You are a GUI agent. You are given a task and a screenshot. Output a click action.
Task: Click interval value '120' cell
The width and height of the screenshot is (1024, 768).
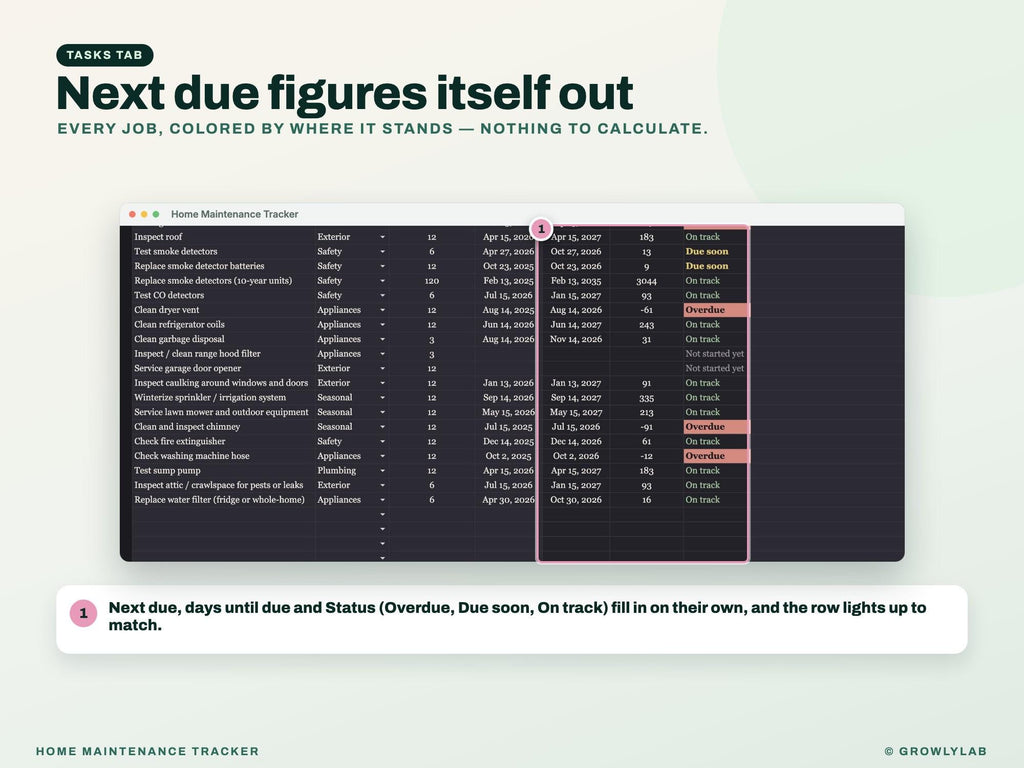pos(432,281)
